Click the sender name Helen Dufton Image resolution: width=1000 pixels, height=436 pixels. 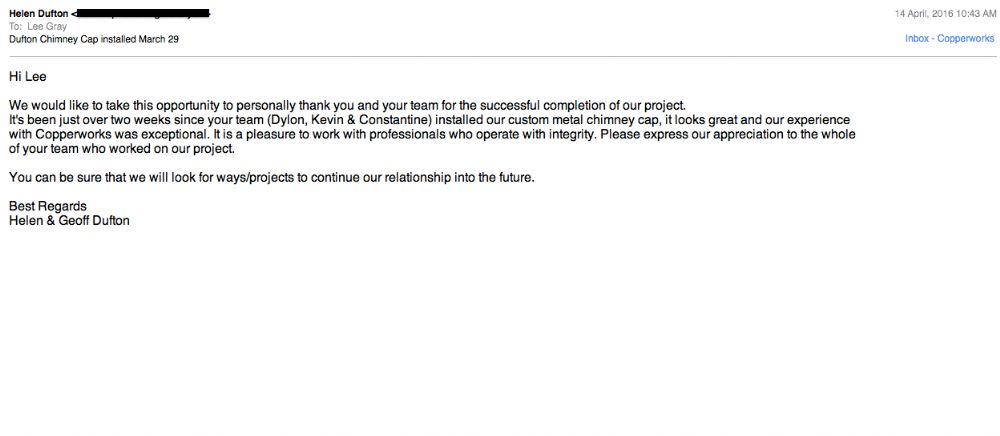pyautogui.click(x=37, y=13)
